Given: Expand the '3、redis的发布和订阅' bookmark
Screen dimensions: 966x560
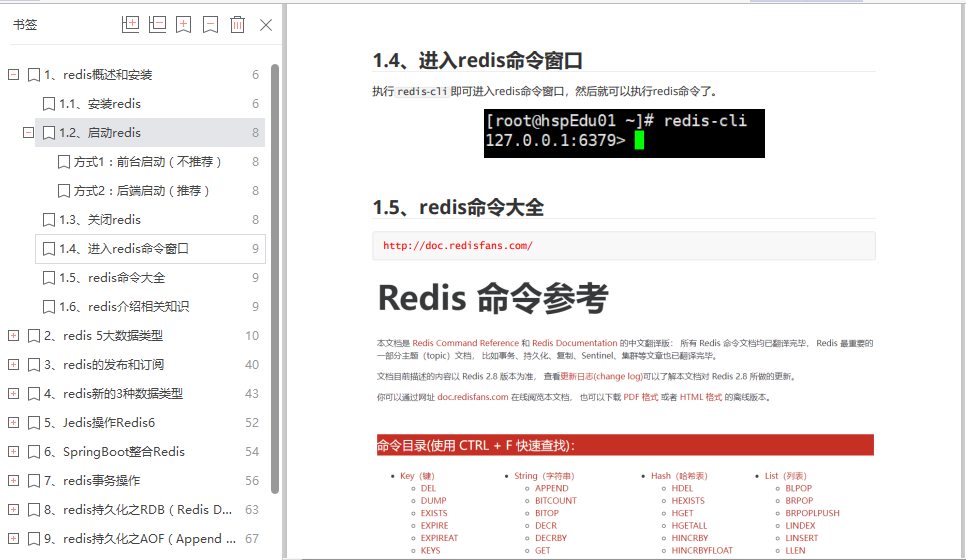Looking at the screenshot, I should pos(14,365).
